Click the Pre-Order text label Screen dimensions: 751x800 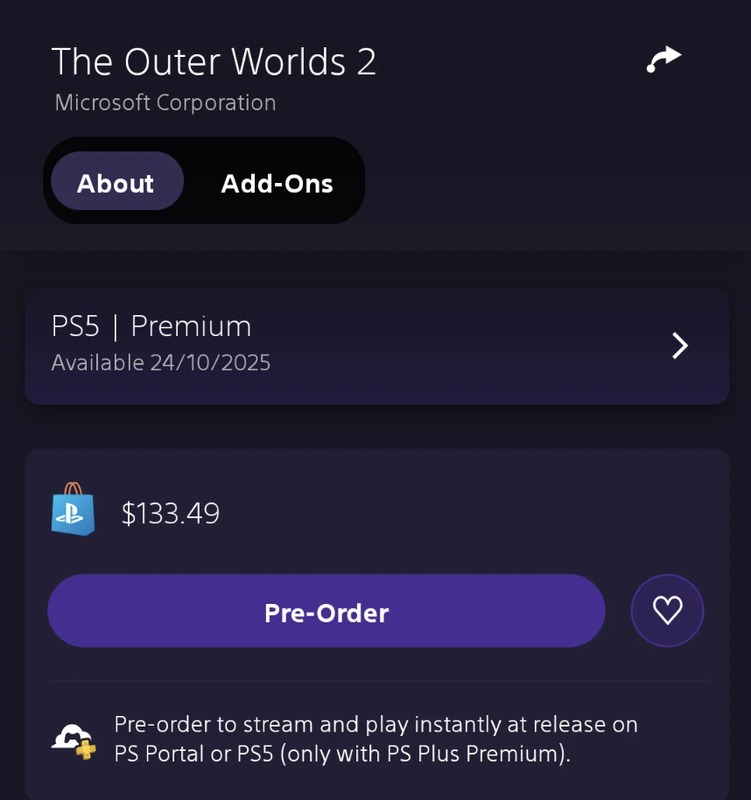tap(326, 612)
